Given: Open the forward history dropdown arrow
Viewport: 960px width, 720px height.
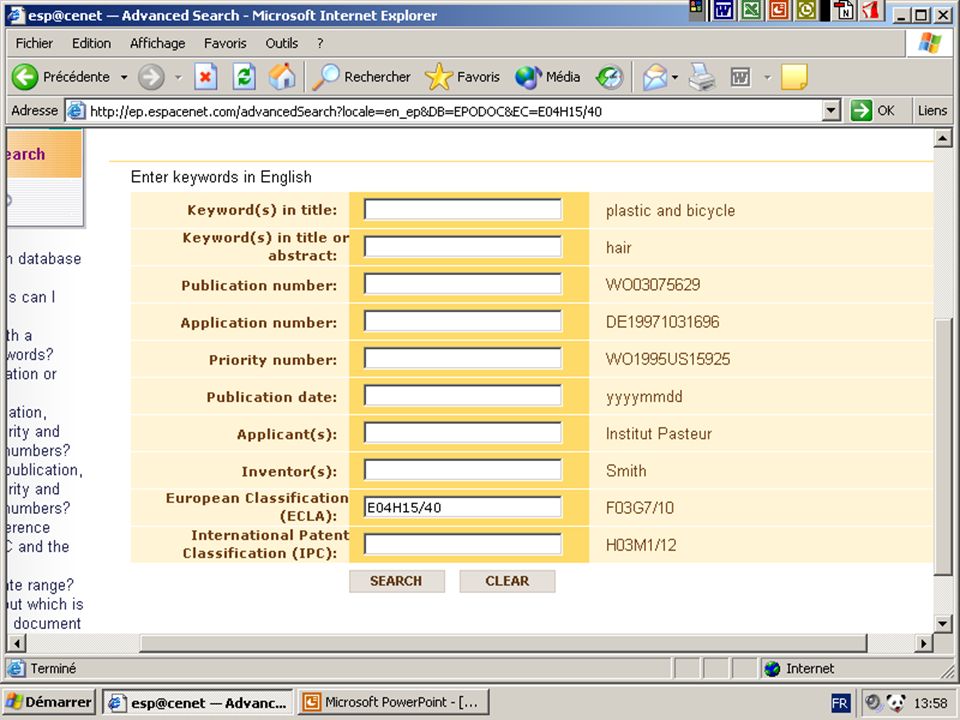Looking at the screenshot, I should click(x=178, y=77).
